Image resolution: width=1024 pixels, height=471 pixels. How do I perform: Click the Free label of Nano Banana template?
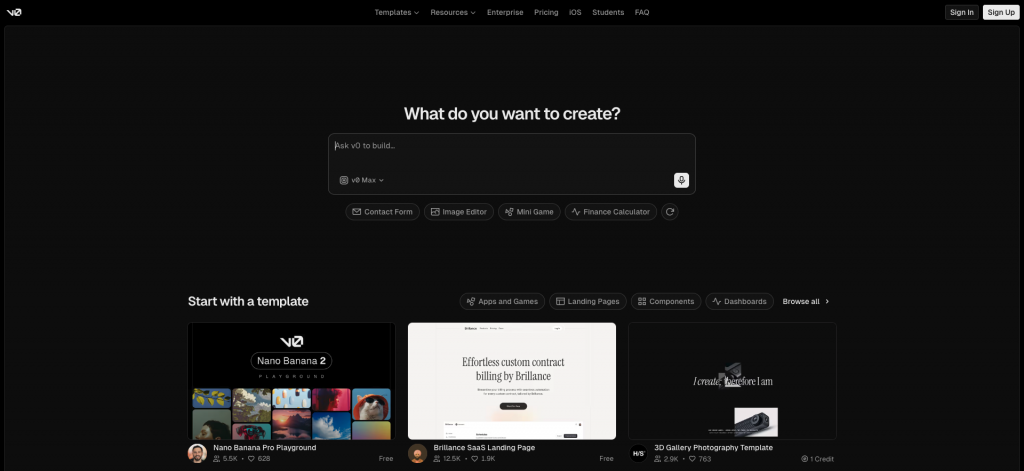tap(386, 459)
